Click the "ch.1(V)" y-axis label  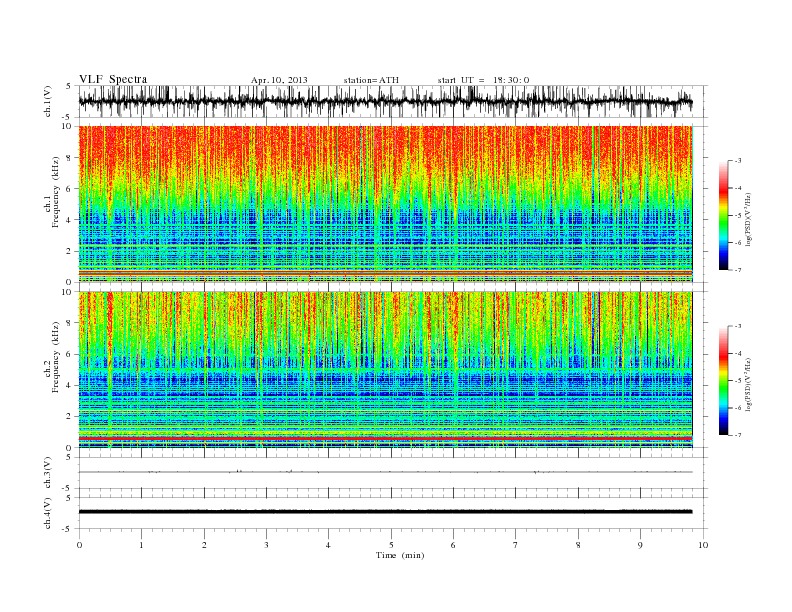pyautogui.click(x=48, y=101)
